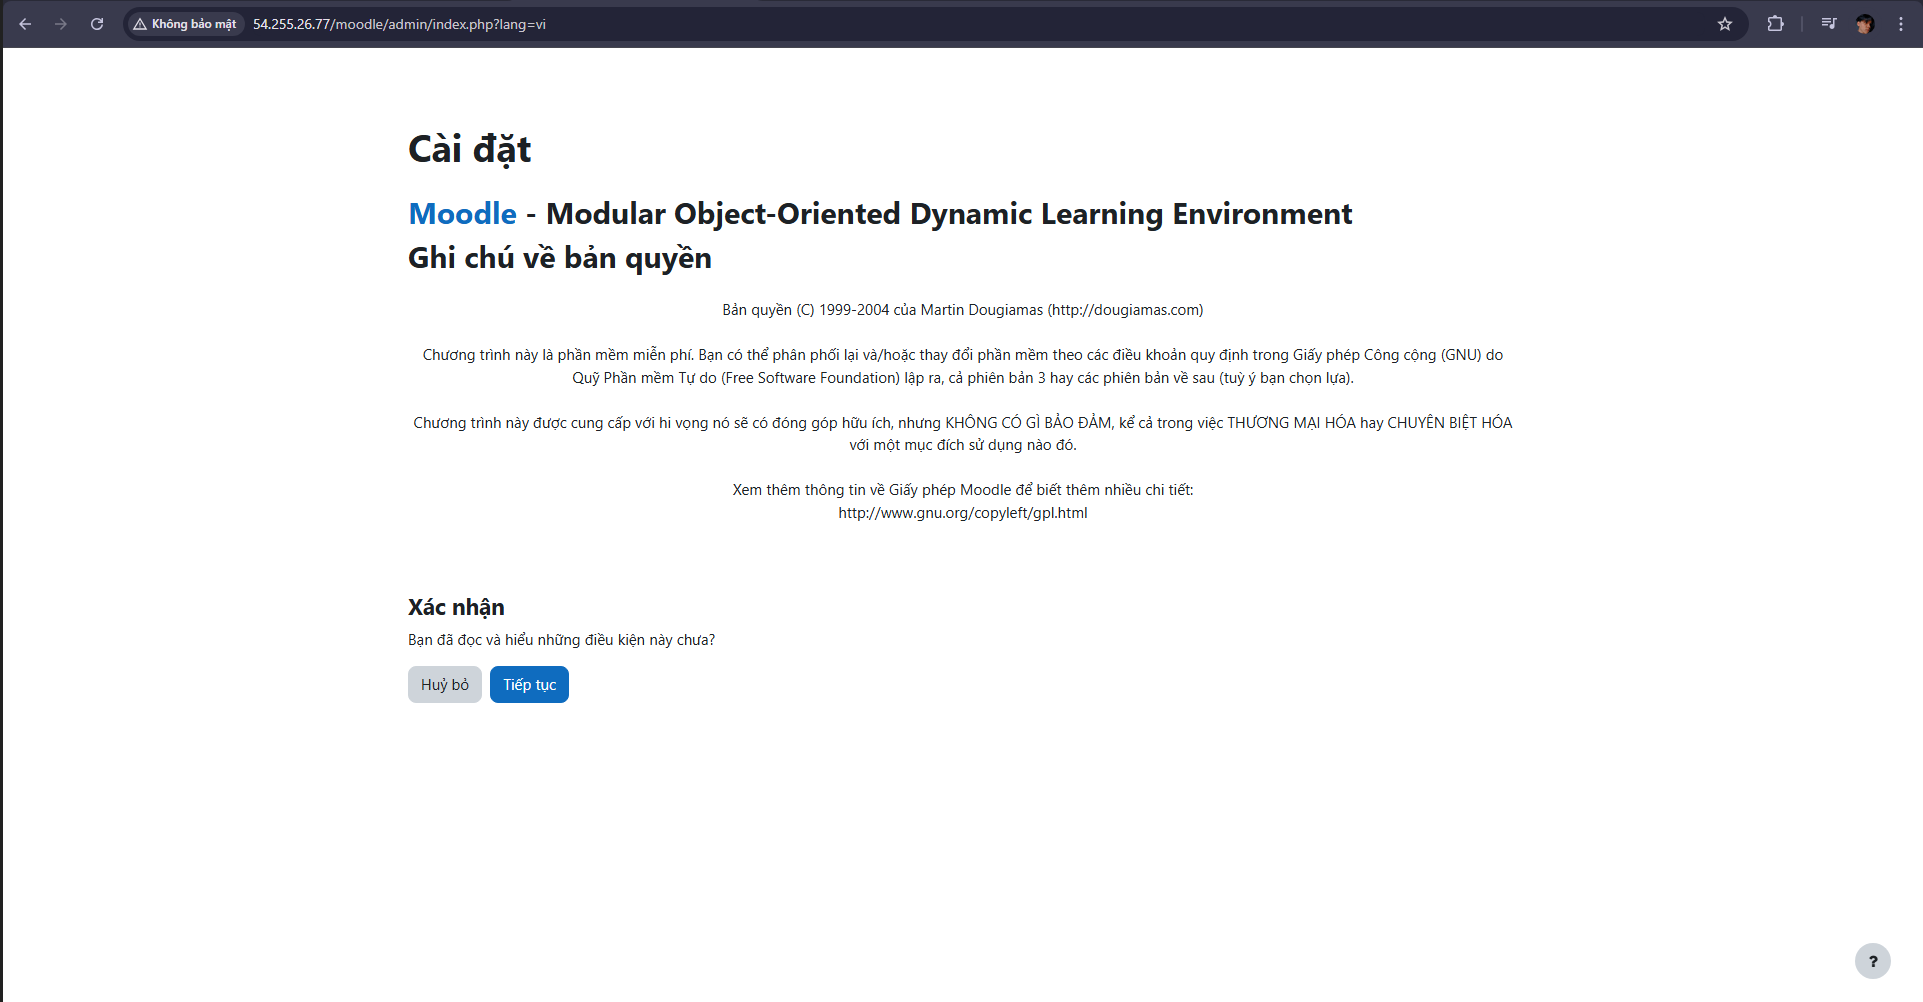The image size is (1923, 1002).
Task: Bookmark this page with the star icon
Action: pos(1725,24)
